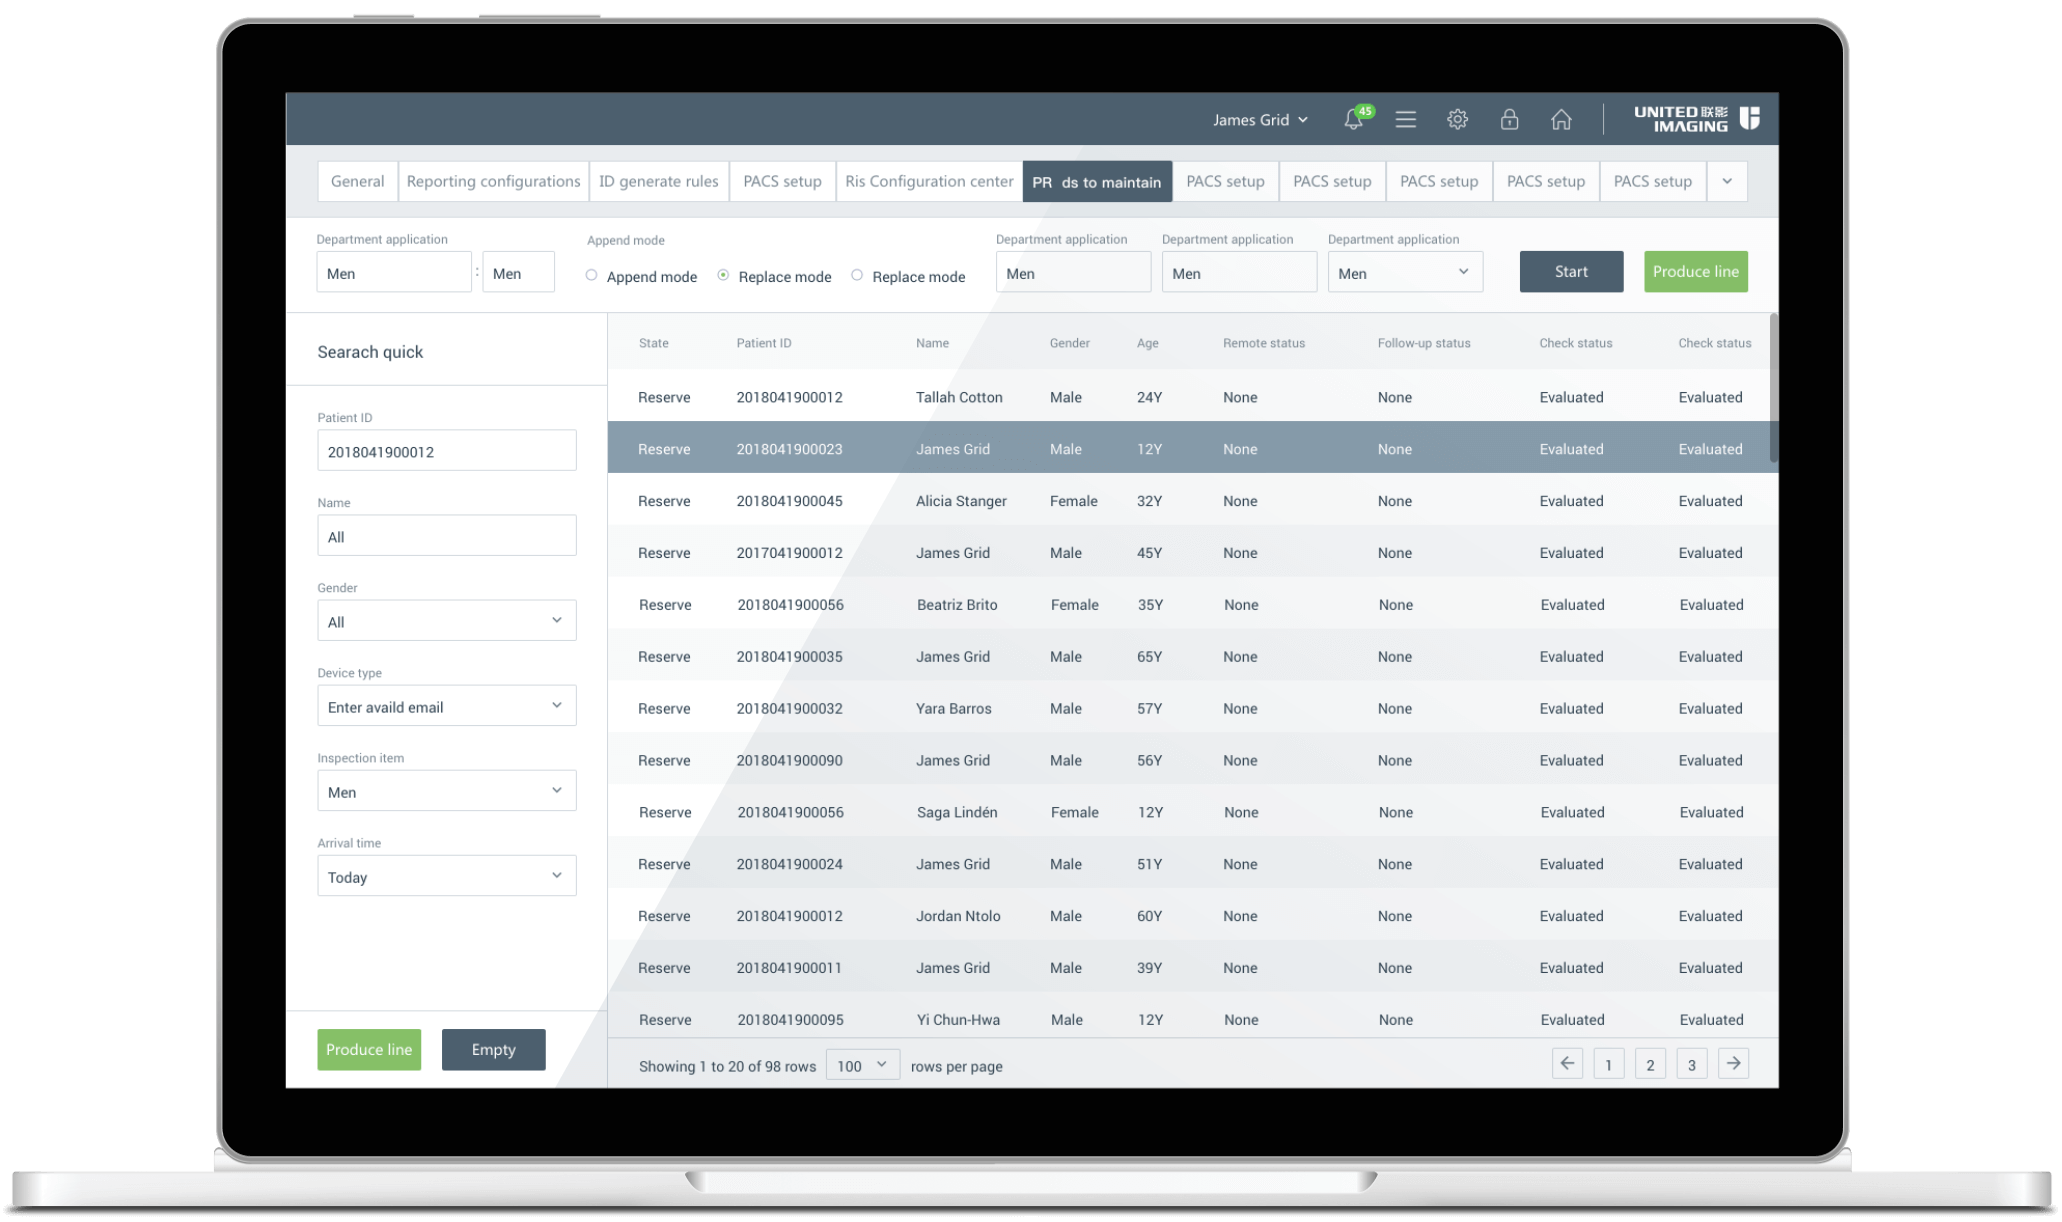Viewport: 2062px width, 1222px height.
Task: Click the Patient ID input field
Action: (447, 451)
